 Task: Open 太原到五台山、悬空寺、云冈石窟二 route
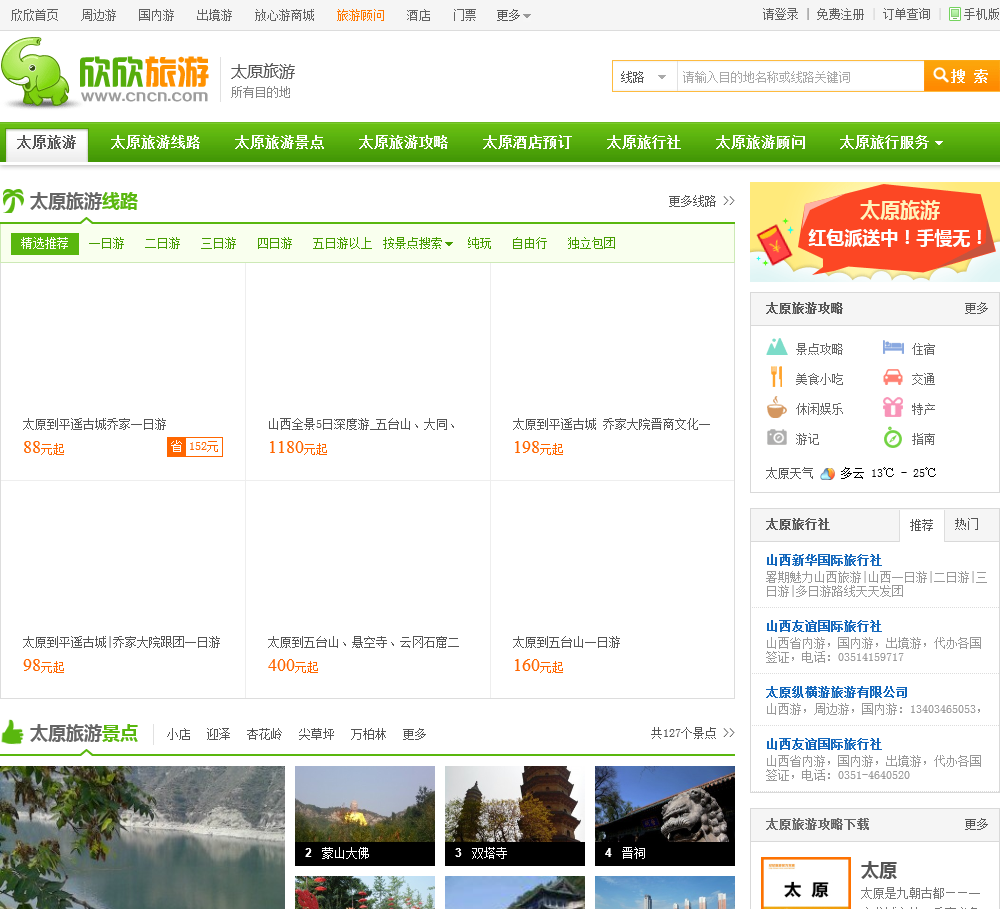tap(364, 642)
